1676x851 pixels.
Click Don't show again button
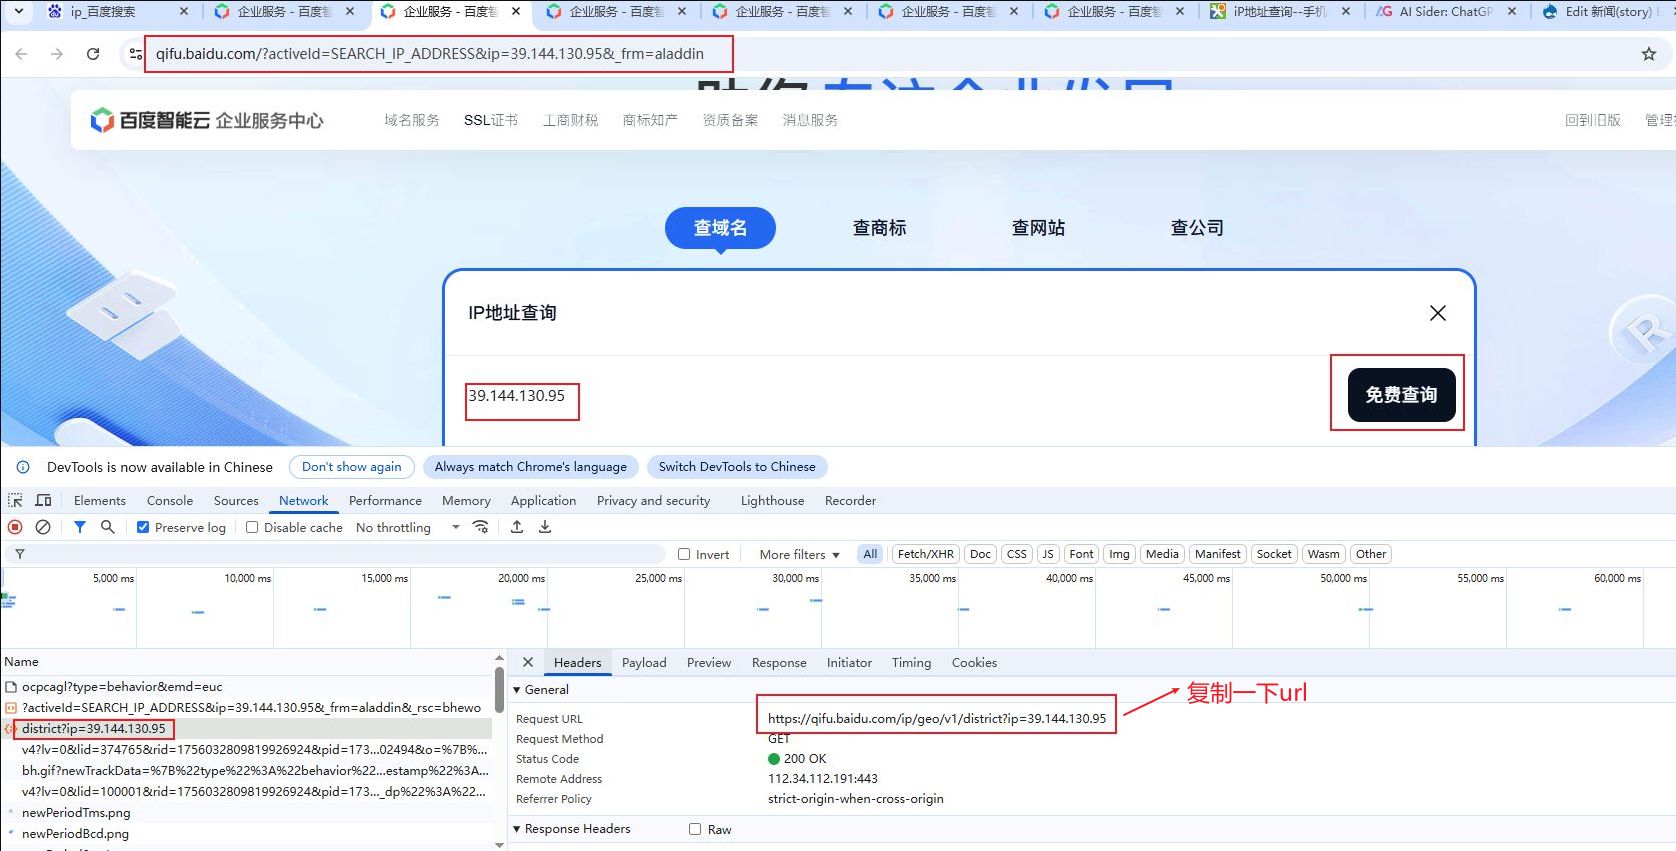(352, 467)
